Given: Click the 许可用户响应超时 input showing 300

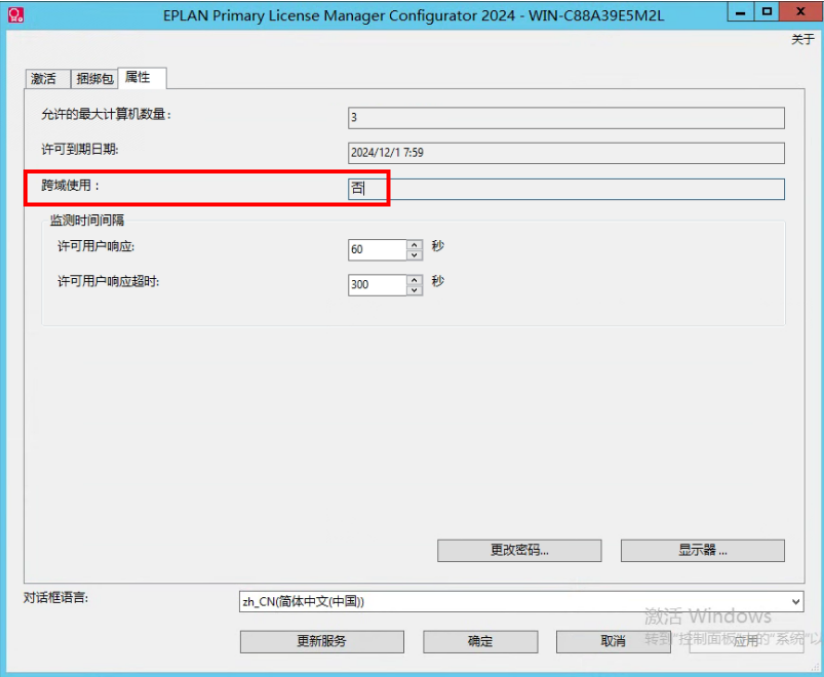Looking at the screenshot, I should (x=377, y=285).
